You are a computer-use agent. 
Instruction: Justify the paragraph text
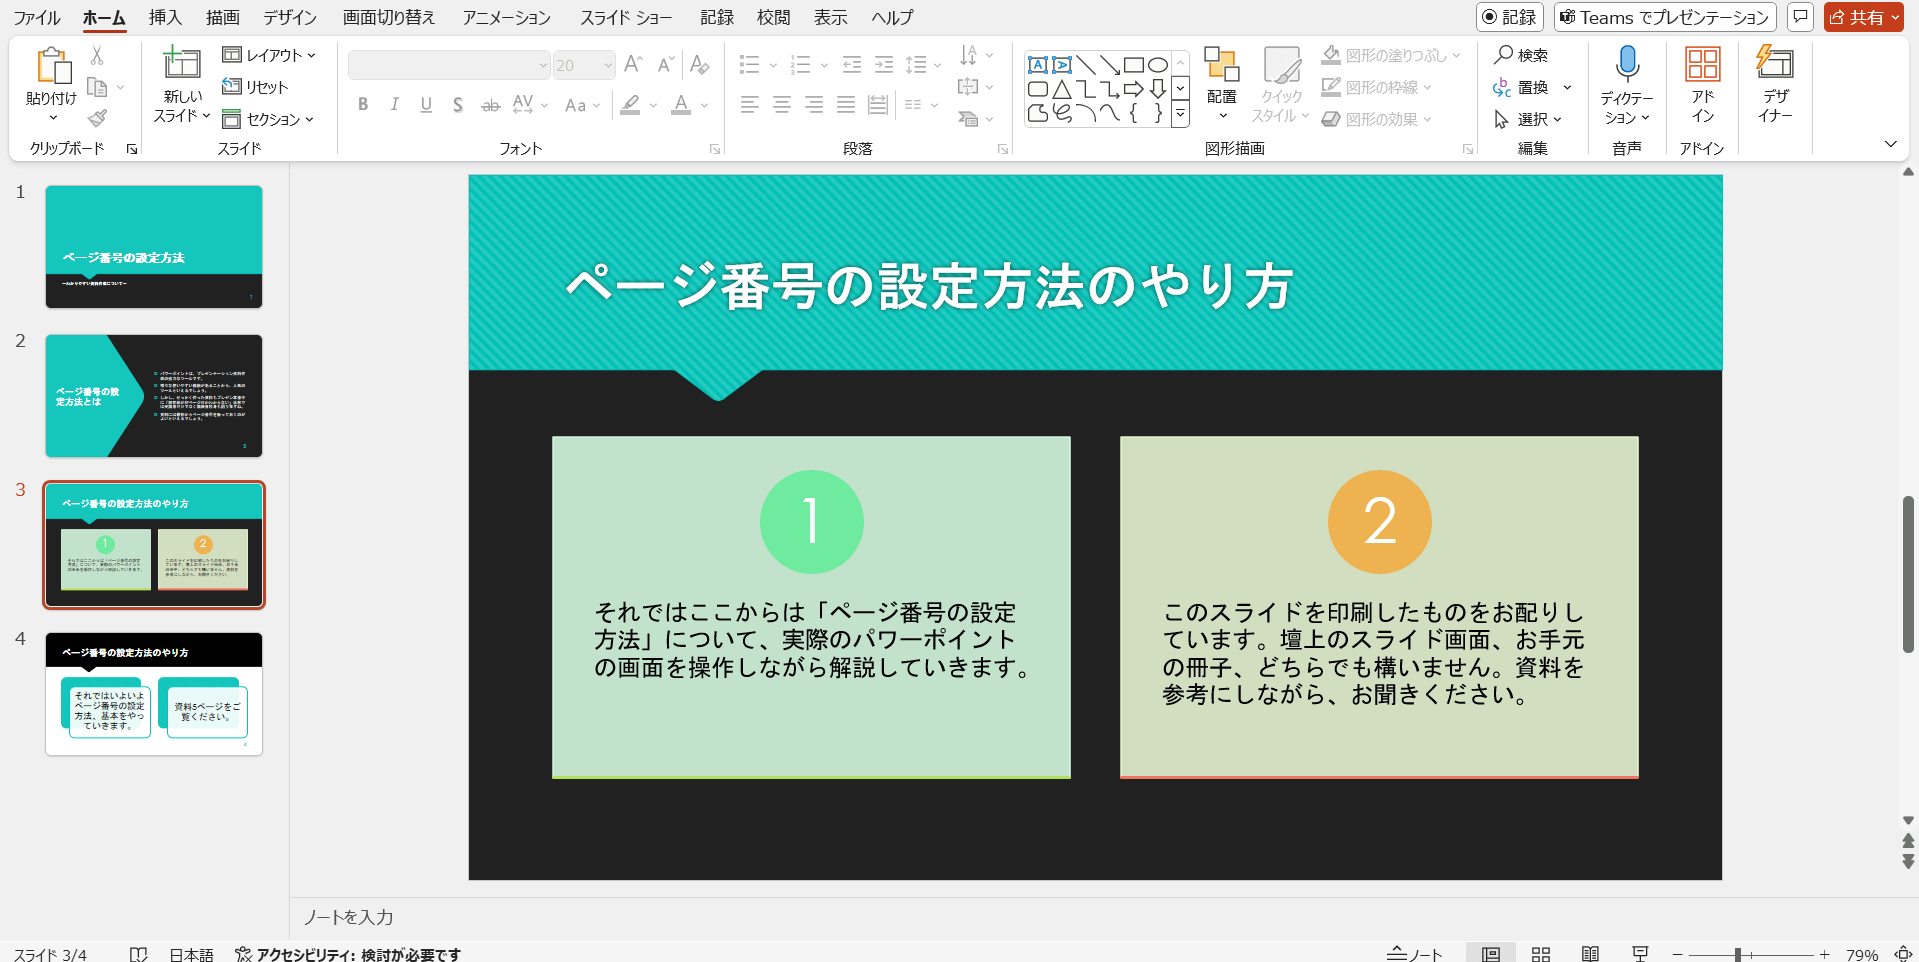pyautogui.click(x=846, y=105)
